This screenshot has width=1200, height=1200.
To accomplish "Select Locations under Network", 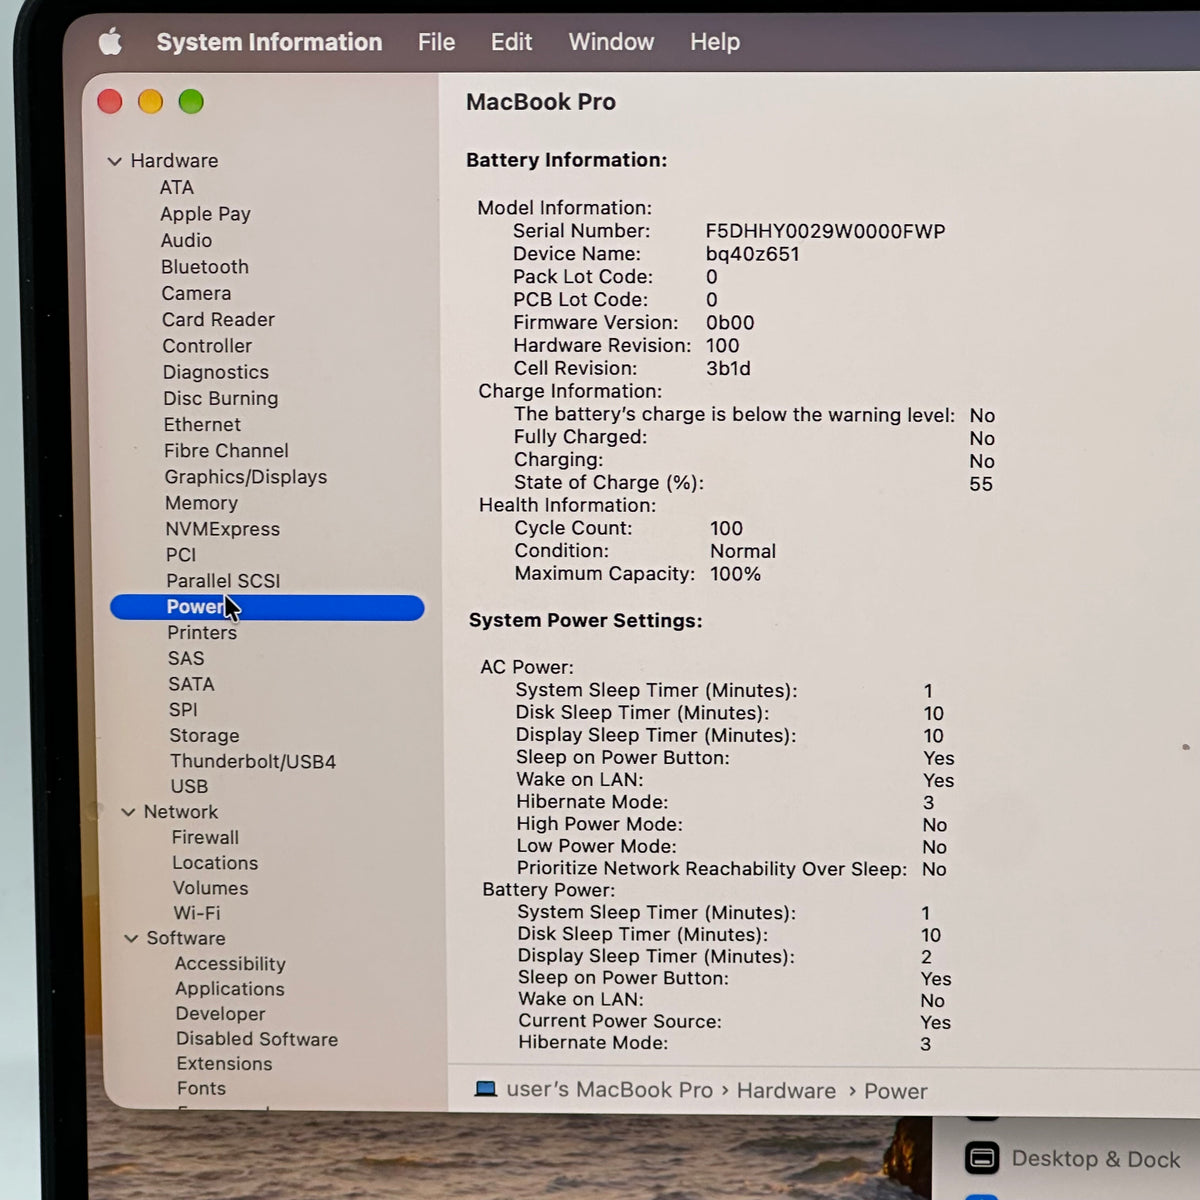I will (x=215, y=863).
